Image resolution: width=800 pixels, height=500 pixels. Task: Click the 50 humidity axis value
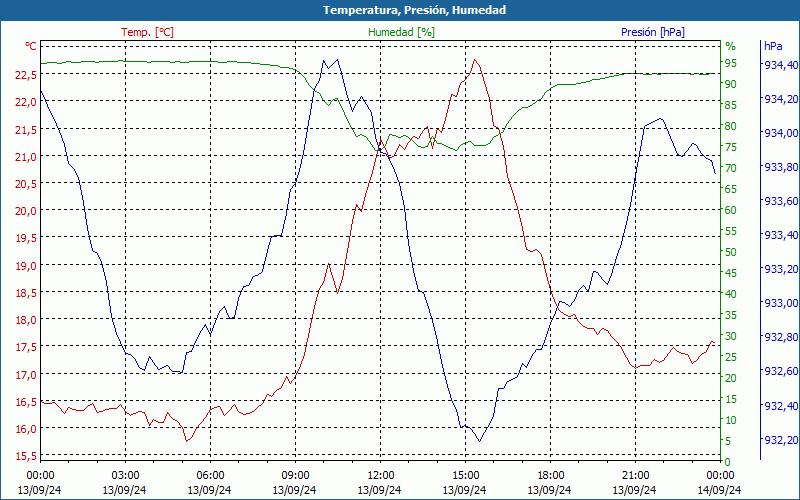731,252
